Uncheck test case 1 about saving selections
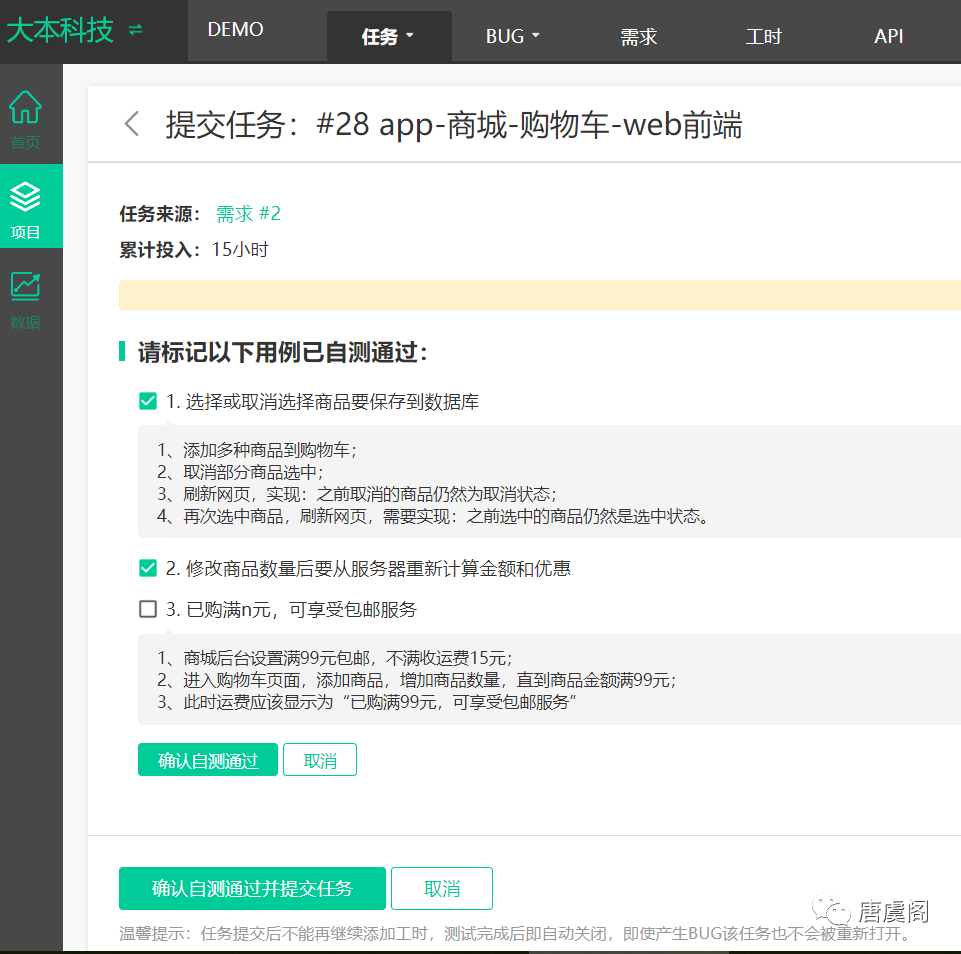This screenshot has height=954, width=961. (148, 400)
